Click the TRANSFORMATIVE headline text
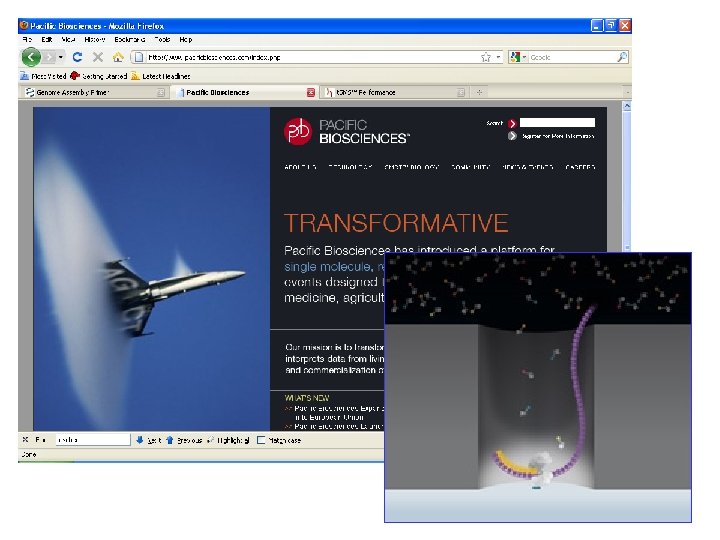 (396, 223)
